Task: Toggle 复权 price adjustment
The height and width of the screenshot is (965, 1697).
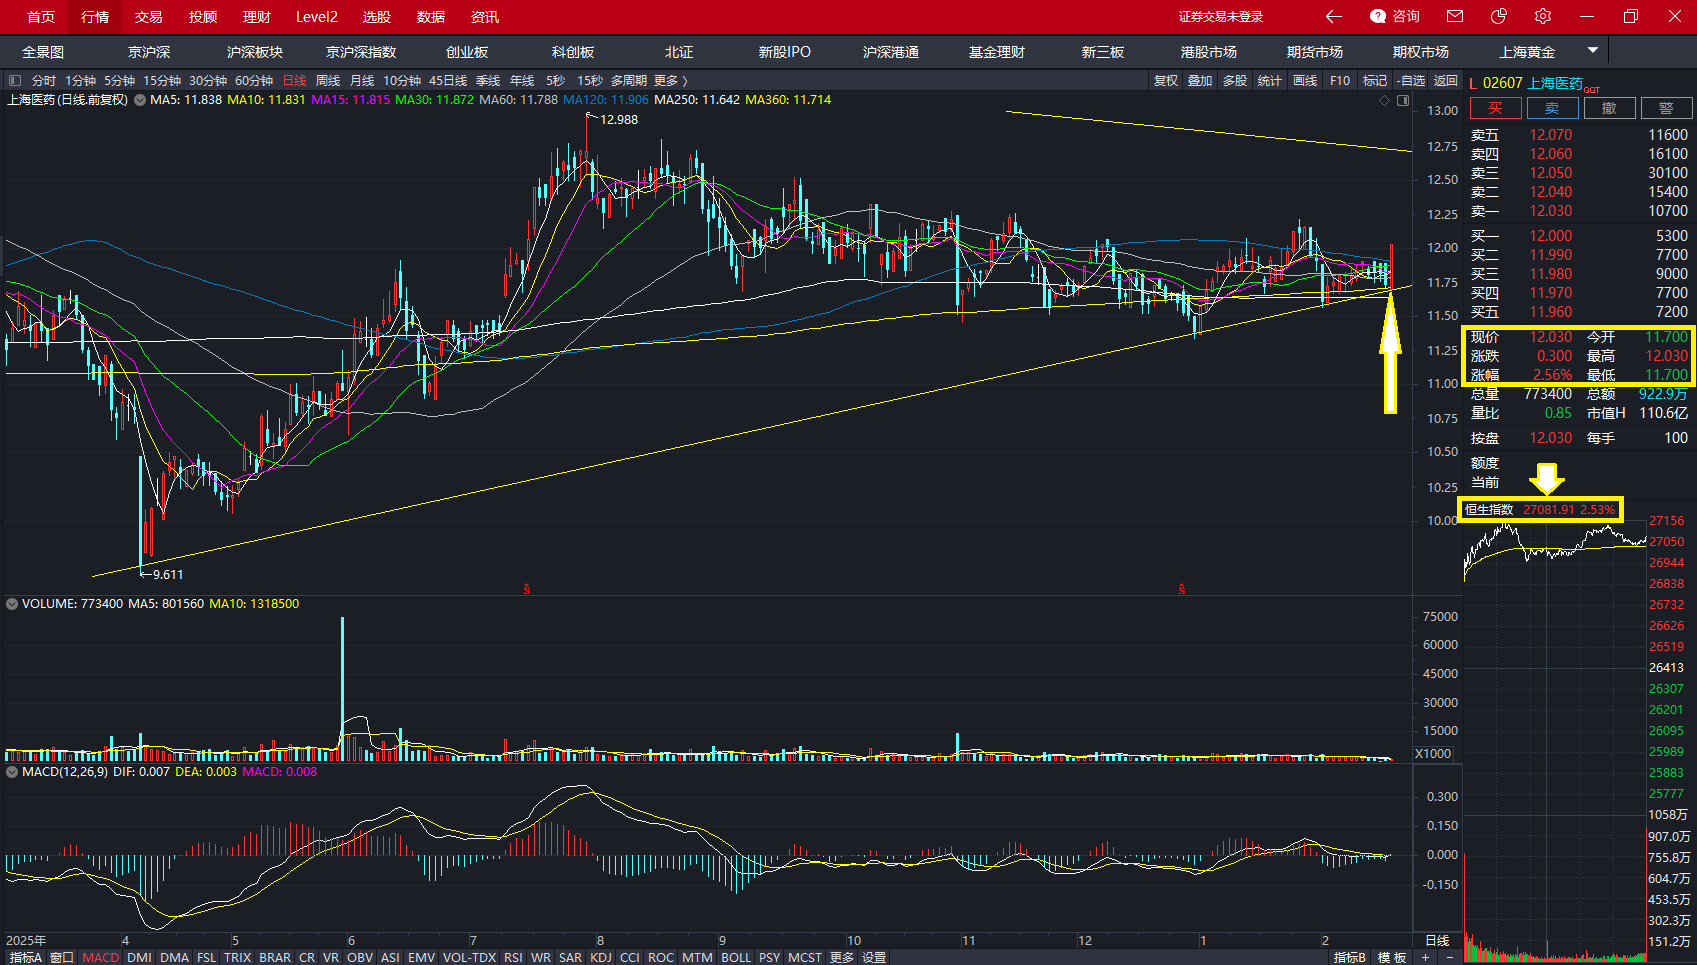Action: (x=1166, y=80)
